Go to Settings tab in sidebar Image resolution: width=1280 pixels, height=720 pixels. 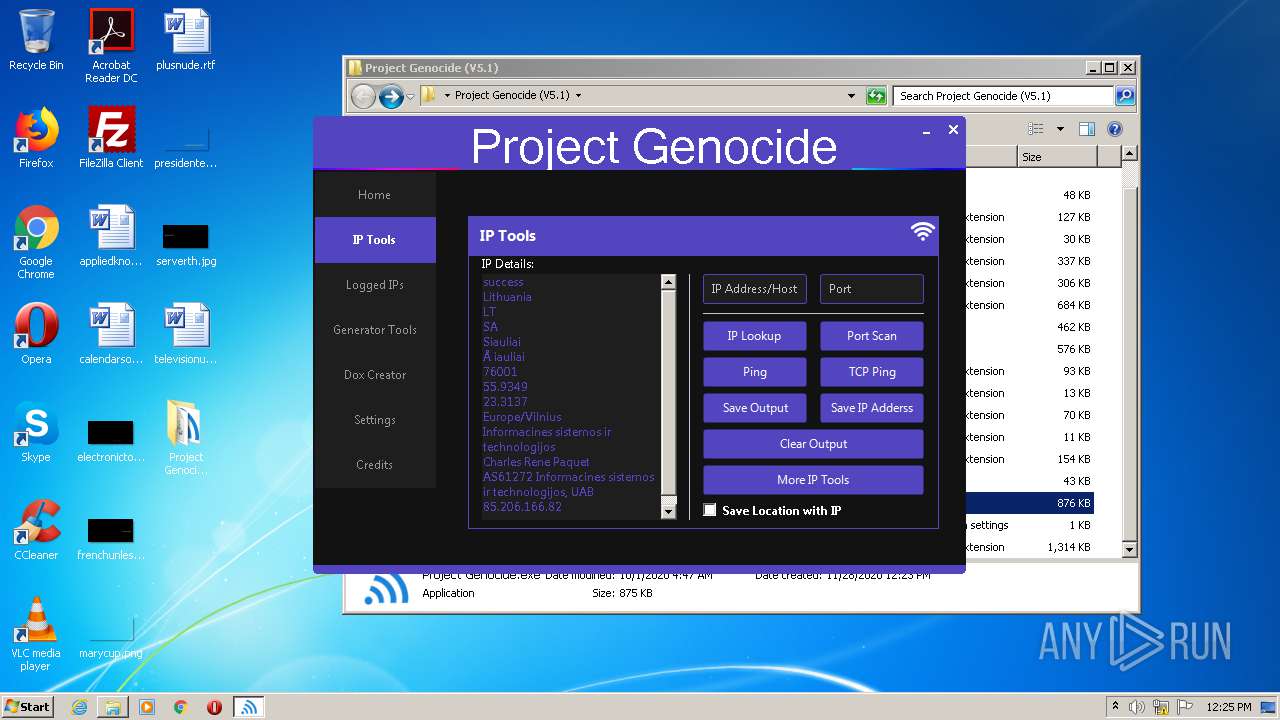click(x=375, y=420)
